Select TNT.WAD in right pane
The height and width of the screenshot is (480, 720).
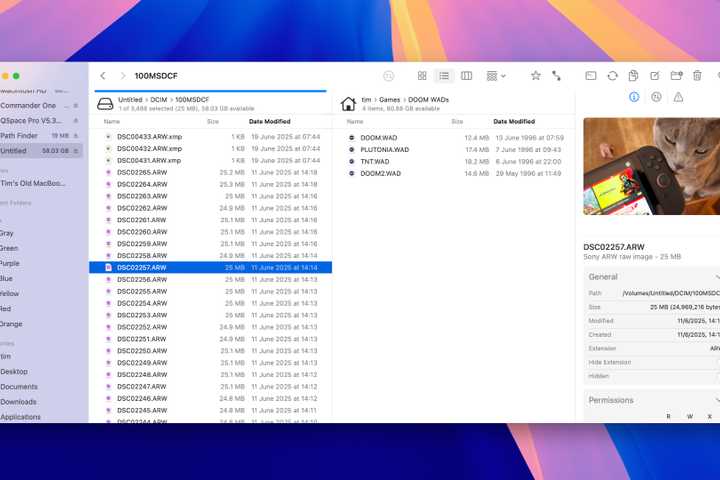click(x=455, y=162)
